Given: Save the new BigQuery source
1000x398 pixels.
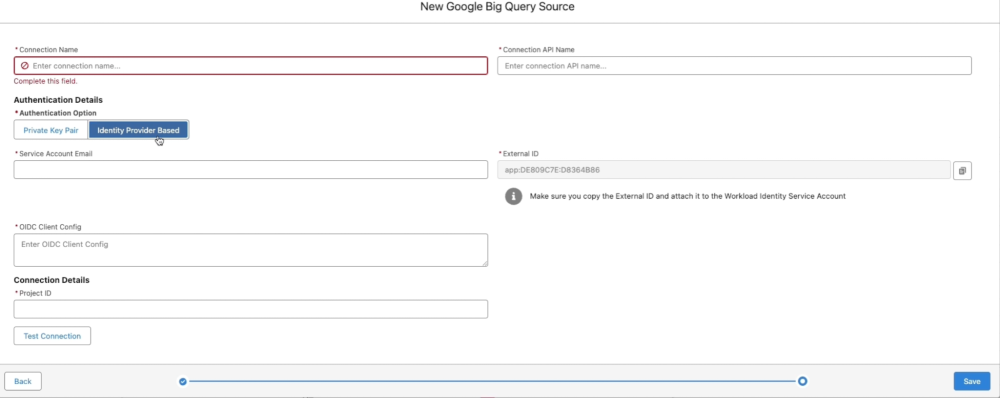Looking at the screenshot, I should pos(972,381).
